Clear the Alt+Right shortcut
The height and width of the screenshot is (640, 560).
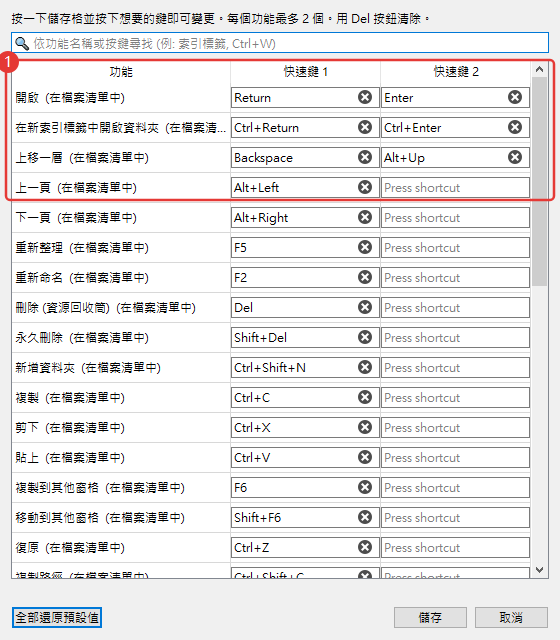[x=365, y=217]
